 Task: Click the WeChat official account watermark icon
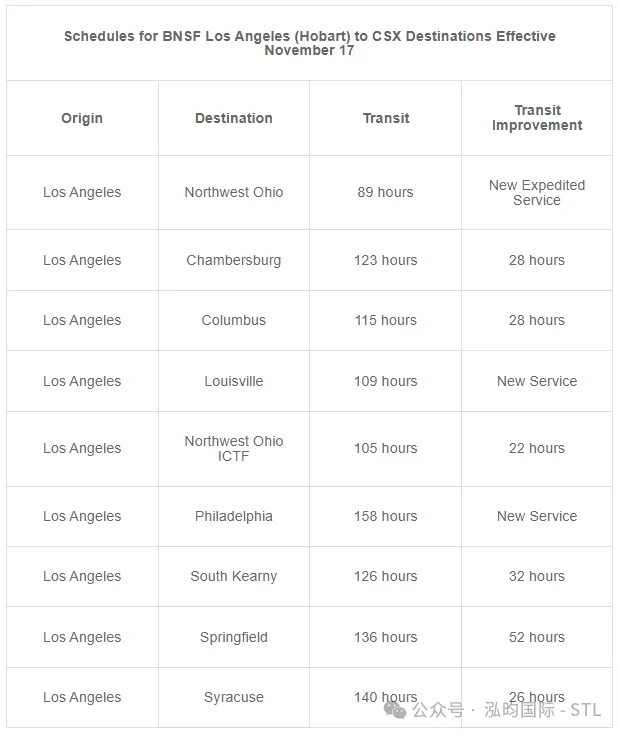398,709
